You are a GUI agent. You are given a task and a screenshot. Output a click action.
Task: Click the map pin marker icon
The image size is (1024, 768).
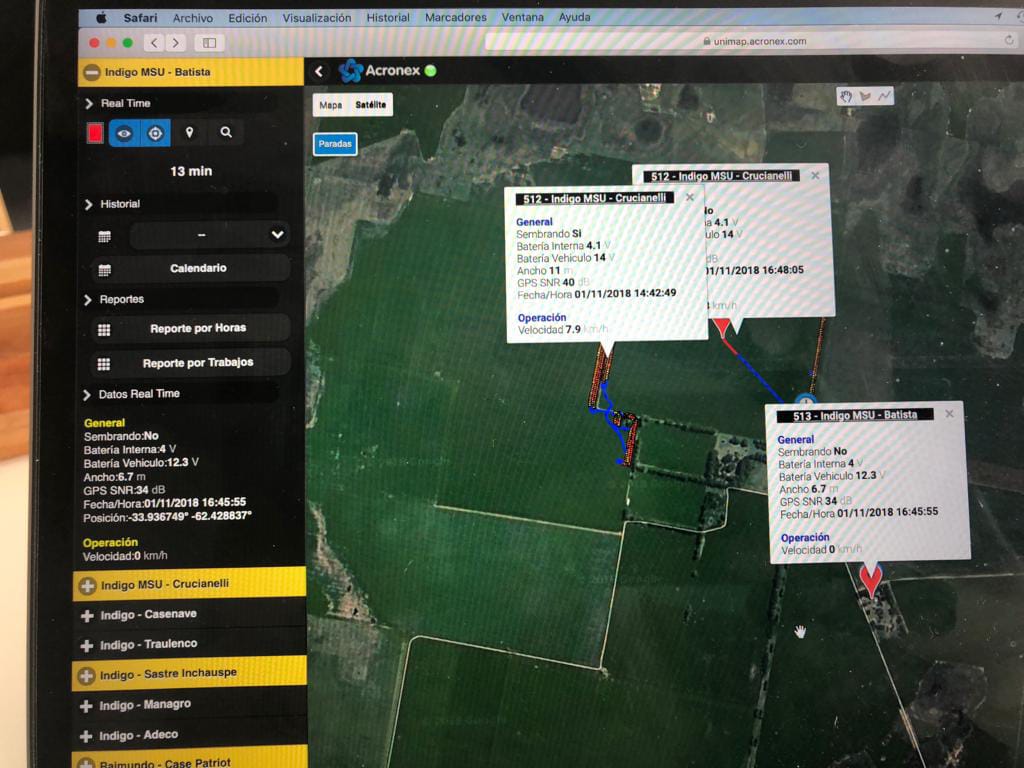click(189, 133)
